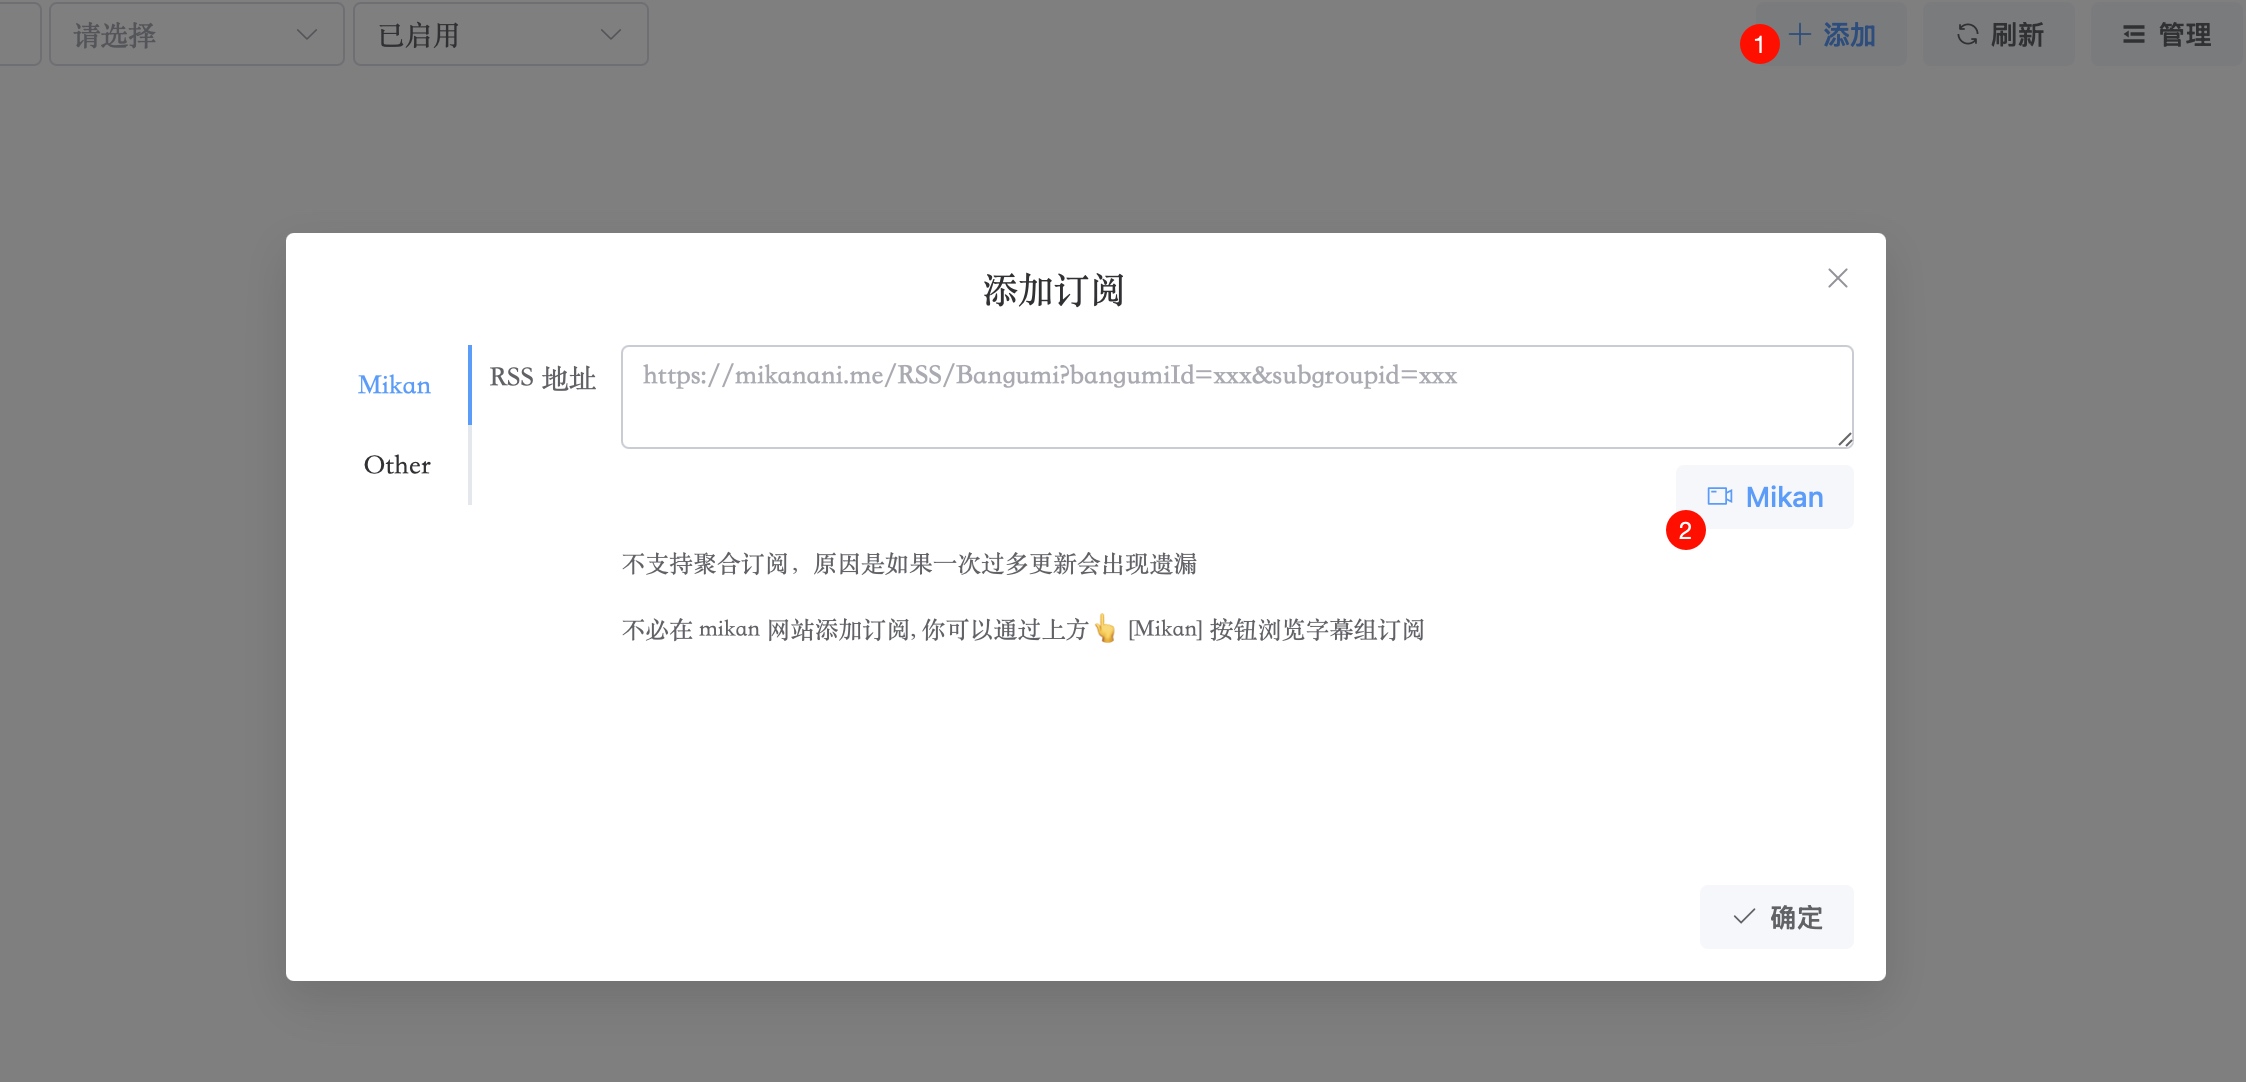The height and width of the screenshot is (1082, 2246).
Task: Select the Mikan tab
Action: coord(394,385)
